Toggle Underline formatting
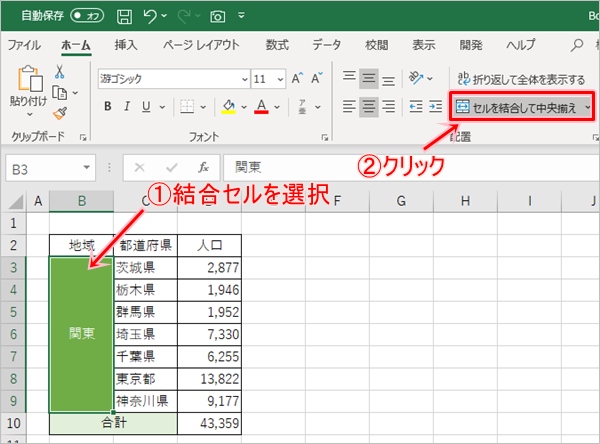 [146, 106]
